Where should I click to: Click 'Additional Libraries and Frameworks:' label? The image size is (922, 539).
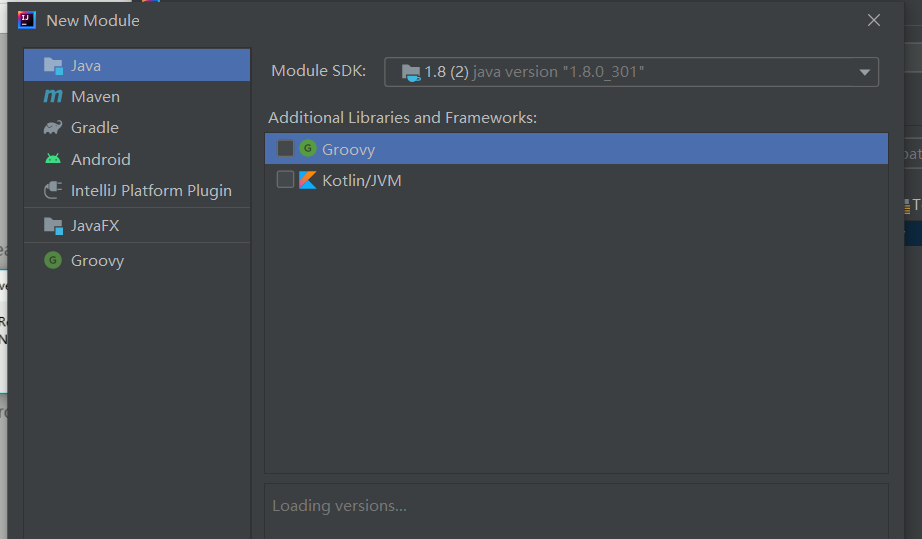click(x=403, y=118)
